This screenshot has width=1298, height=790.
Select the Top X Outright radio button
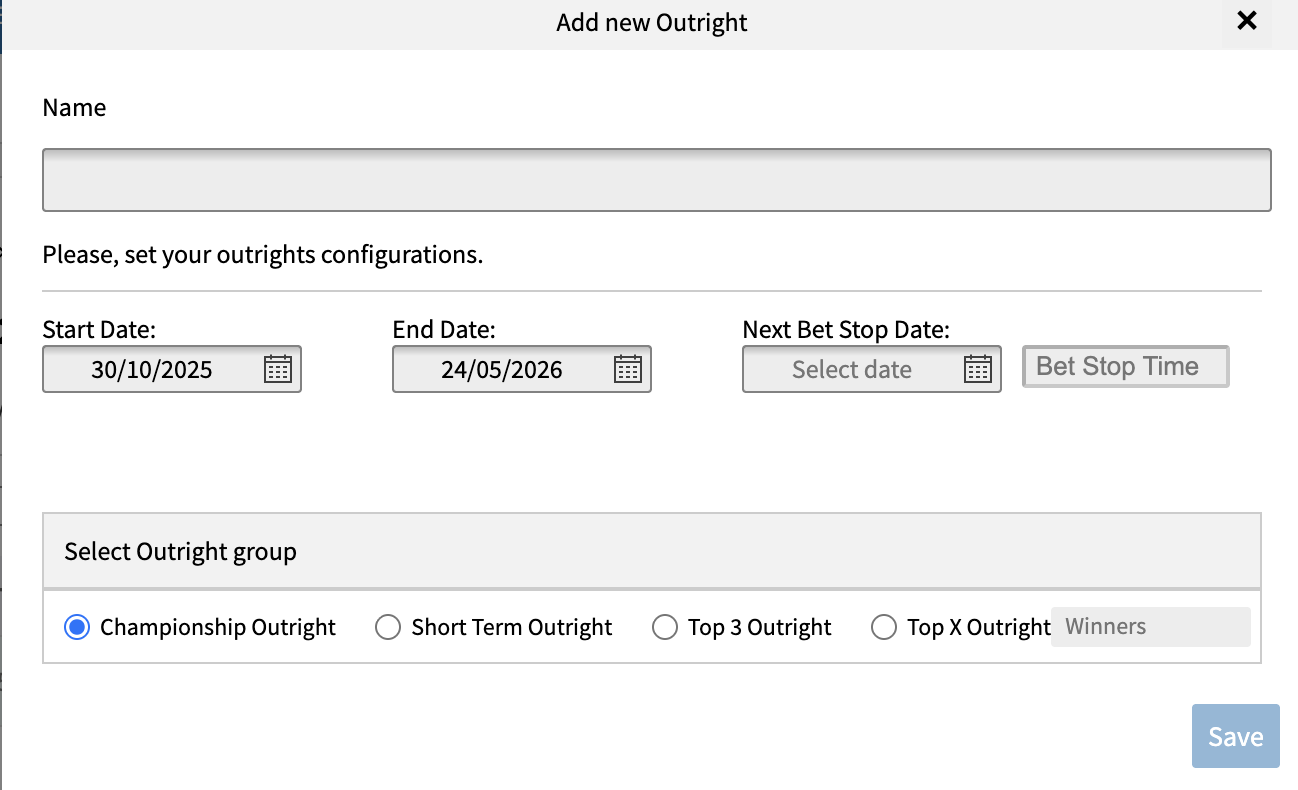click(x=883, y=627)
